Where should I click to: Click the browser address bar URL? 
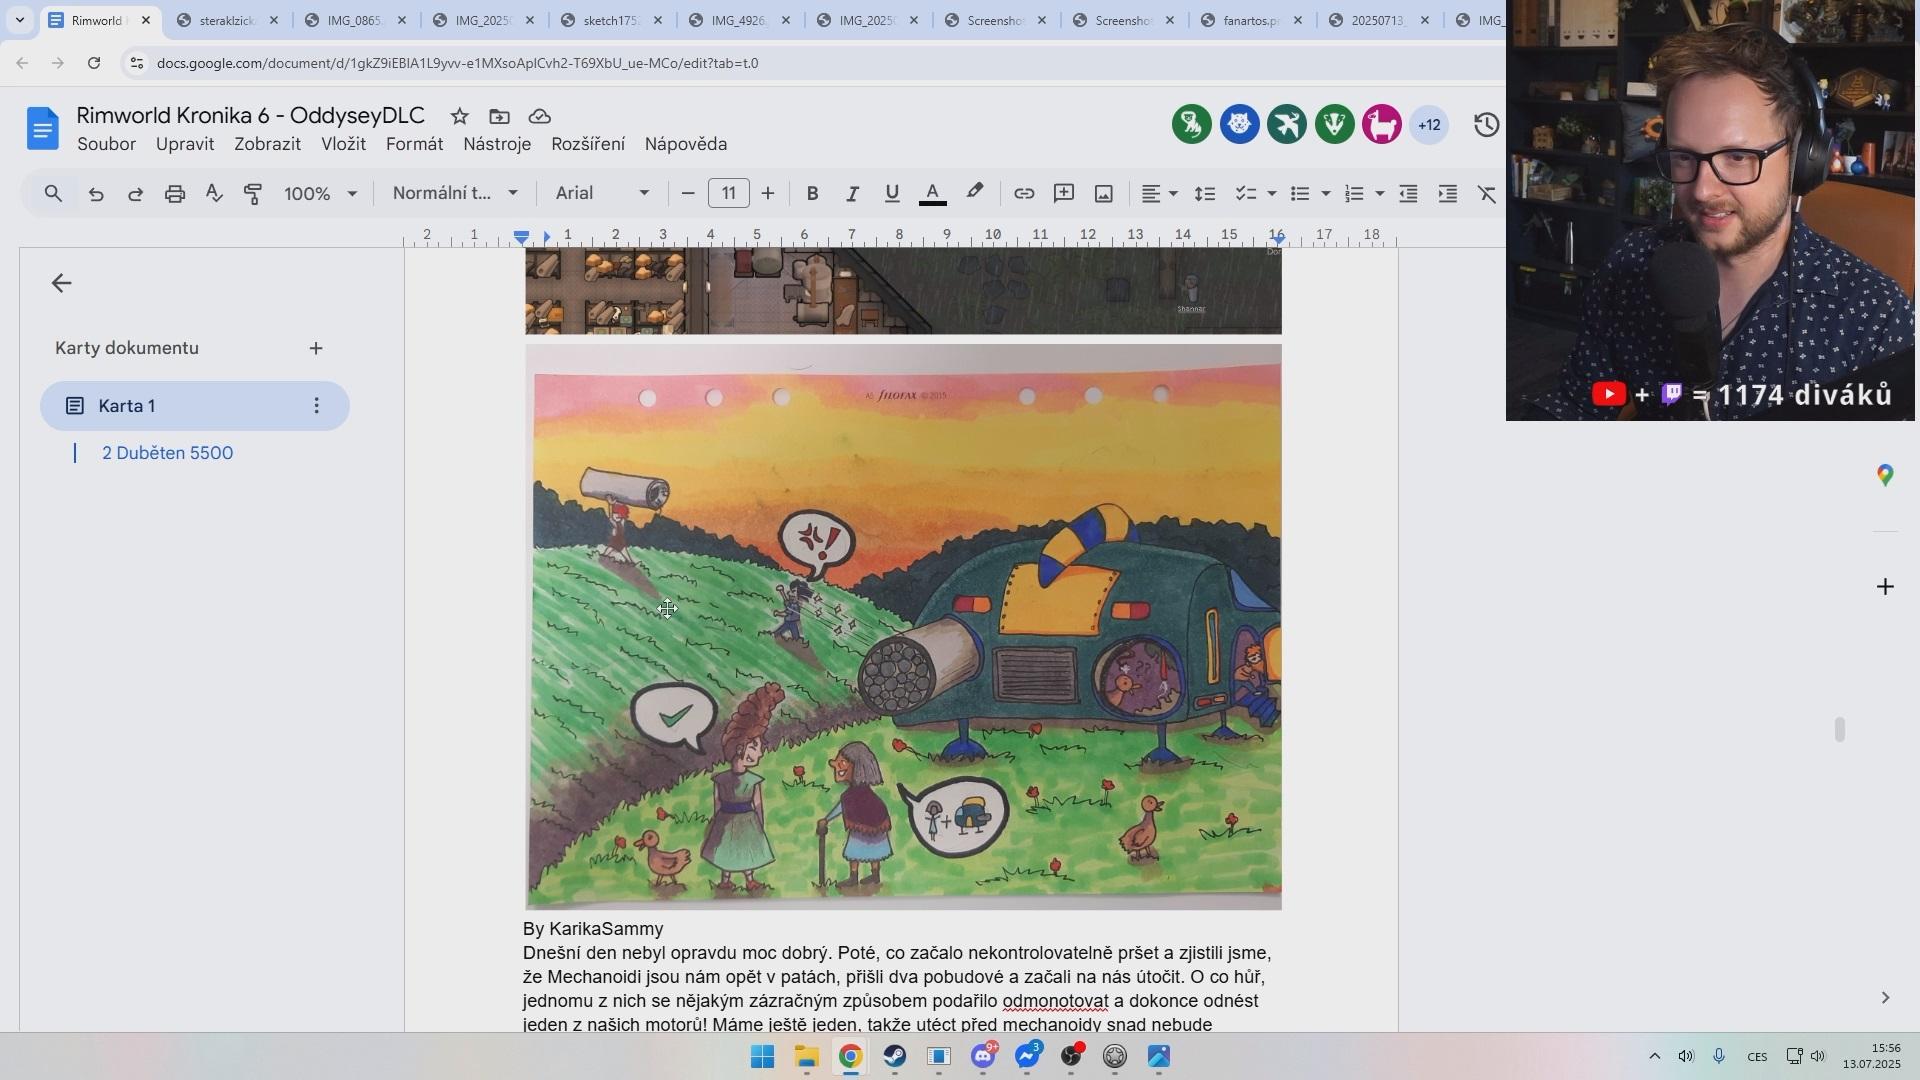tap(457, 63)
